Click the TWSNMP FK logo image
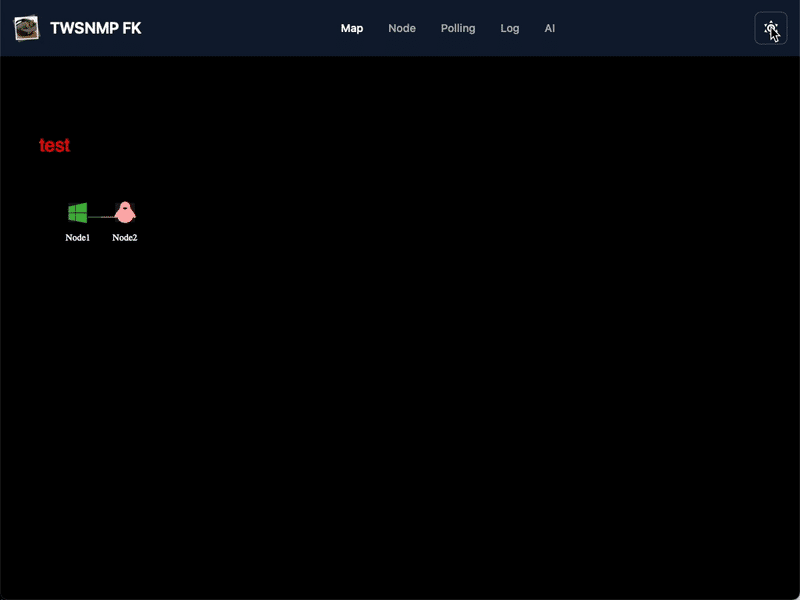Image resolution: width=800 pixels, height=600 pixels. 26,28
